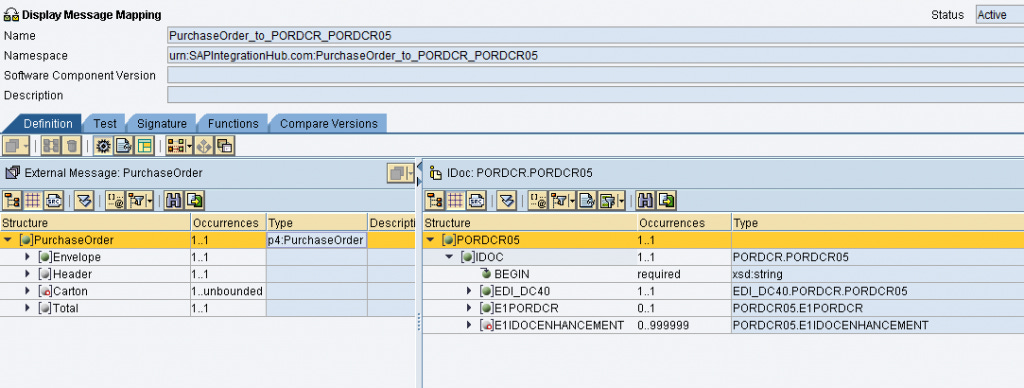
Task: Click the Display Message Mapping lock icon
Action: [11, 14]
